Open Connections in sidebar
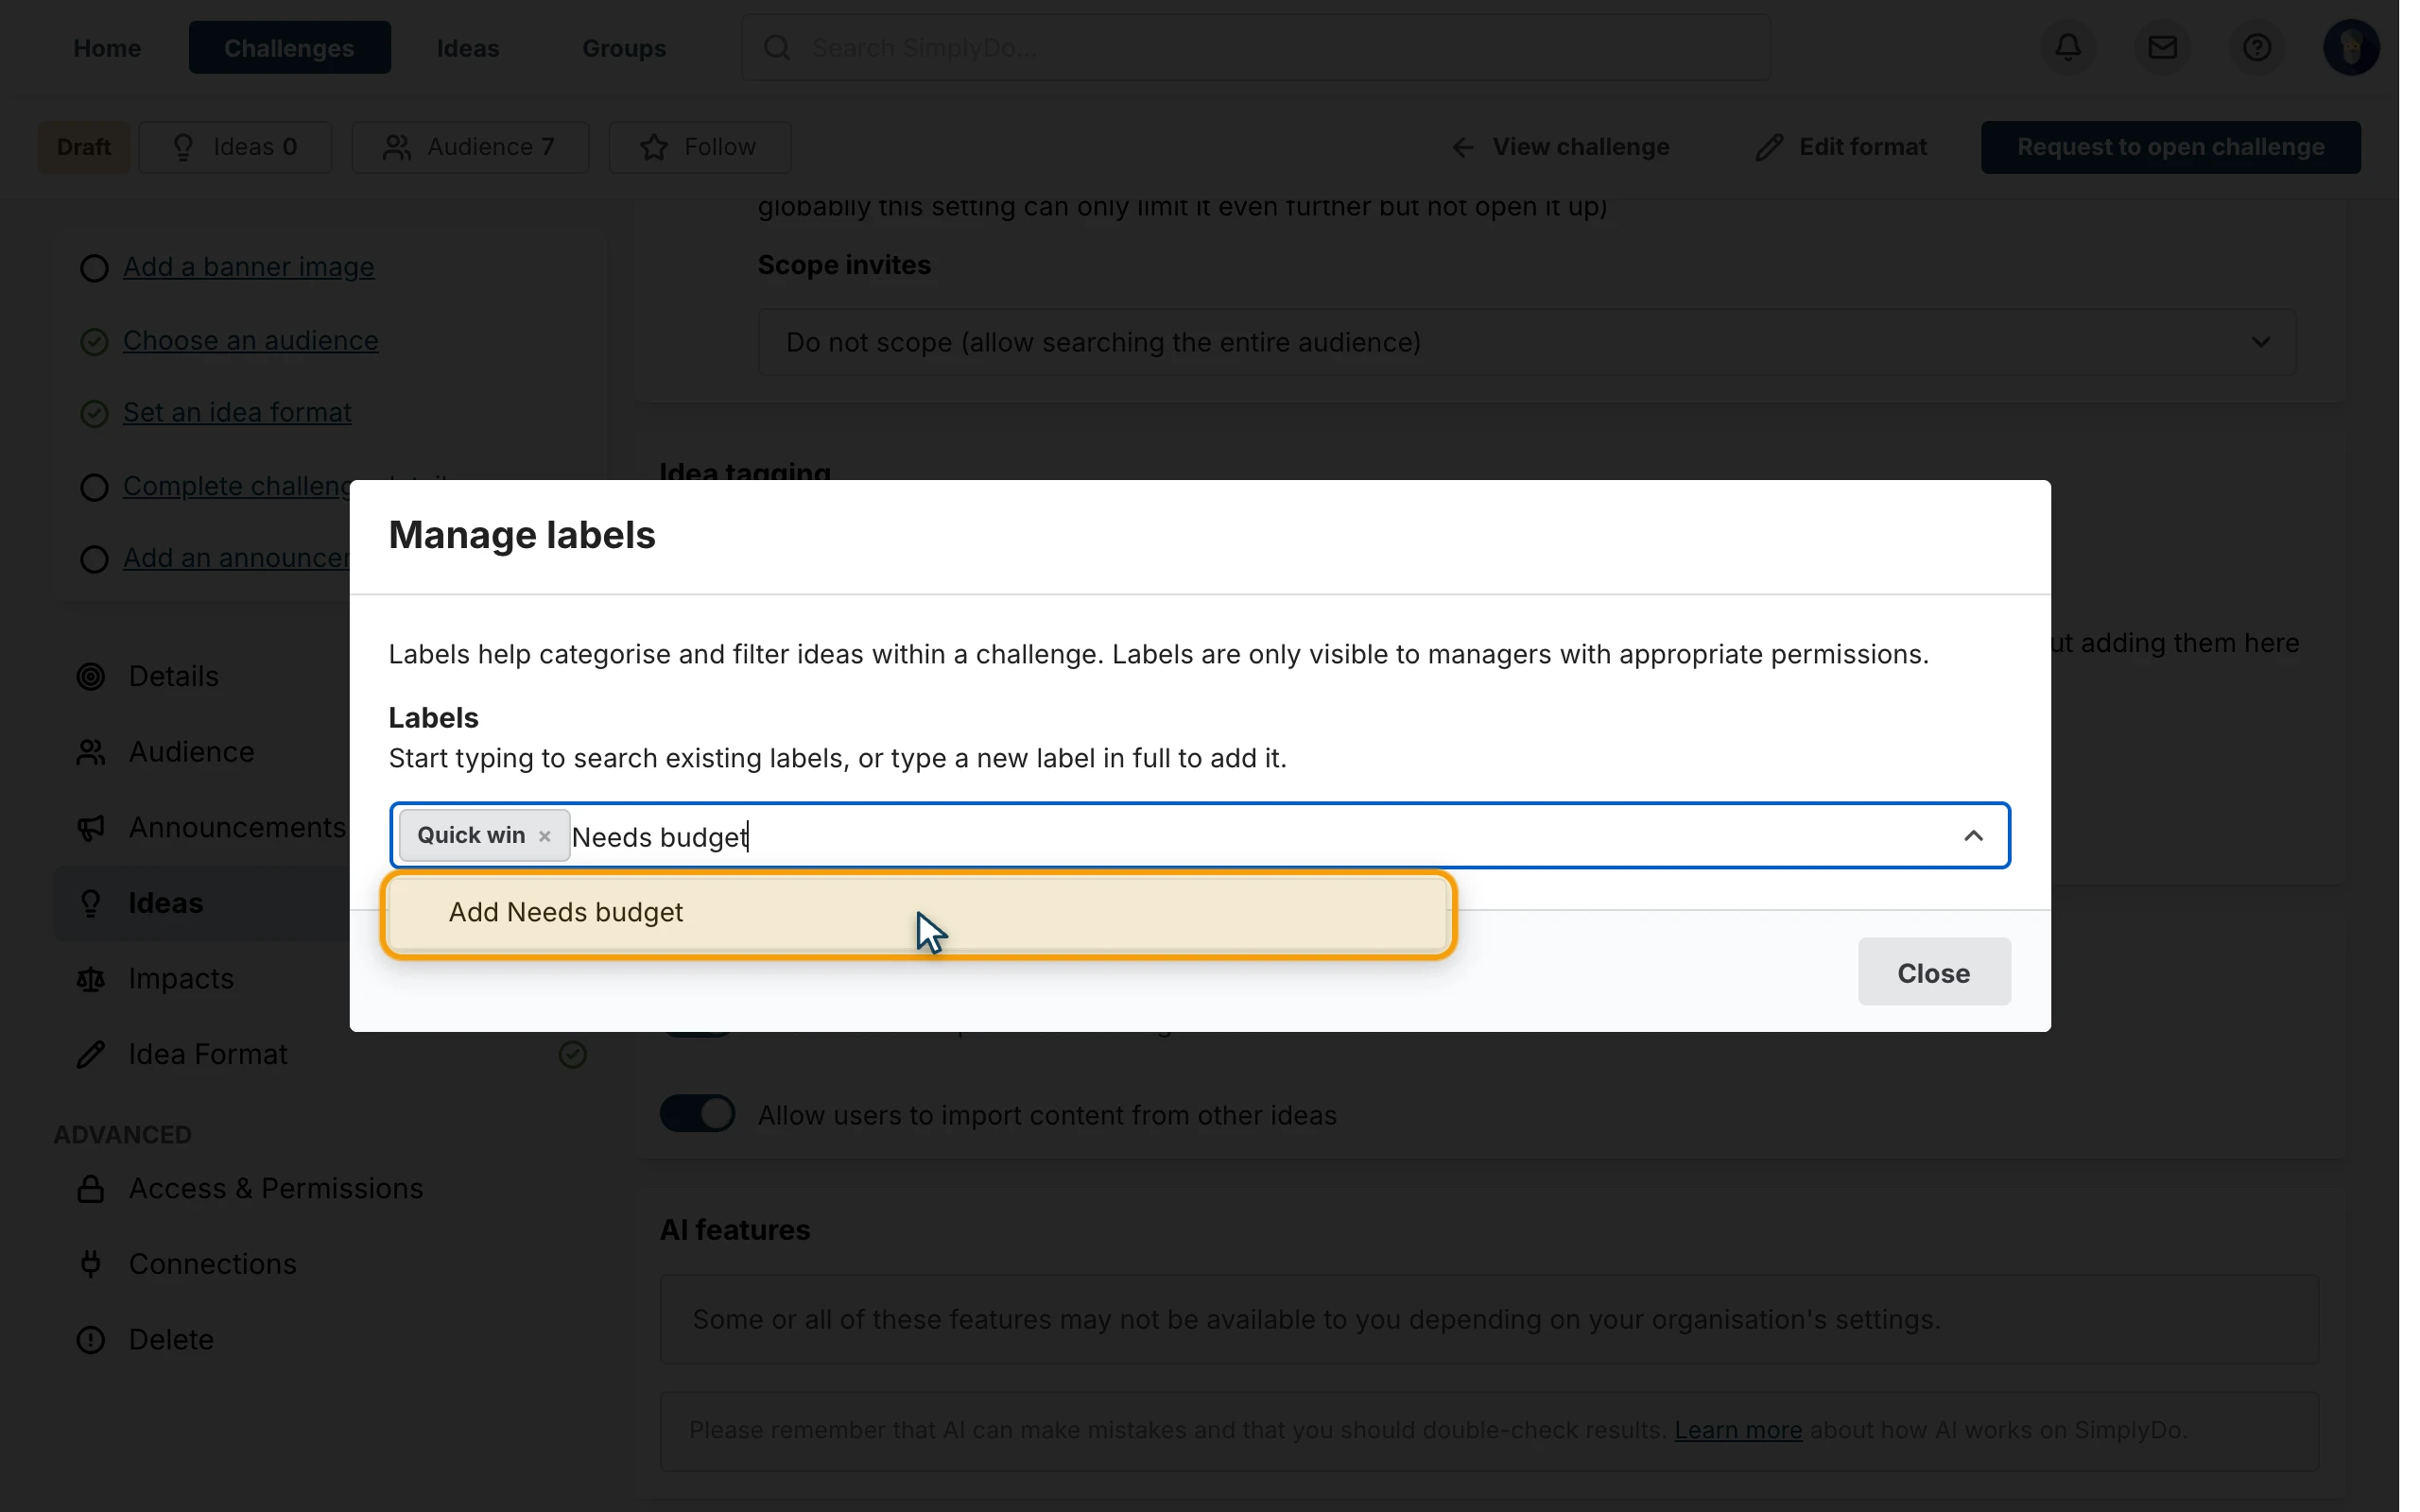This screenshot has height=1512, width=2420. click(212, 1264)
